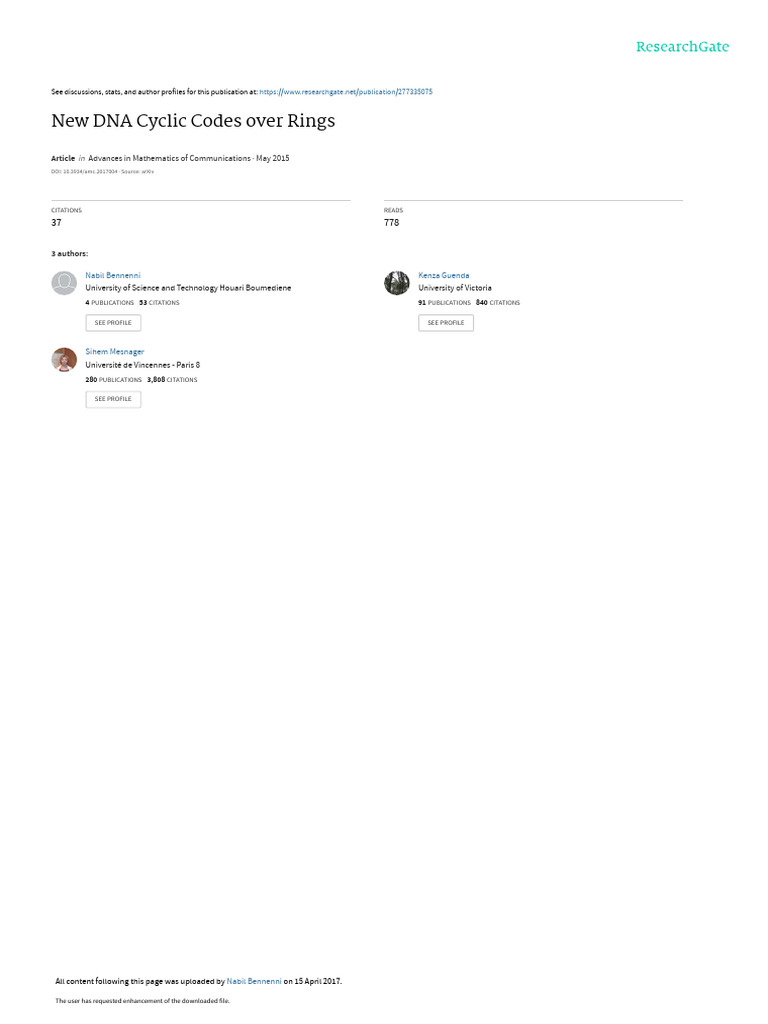Open Sihem Mesnager author name link
This screenshot has height=1024, width=768.
pyautogui.click(x=115, y=352)
